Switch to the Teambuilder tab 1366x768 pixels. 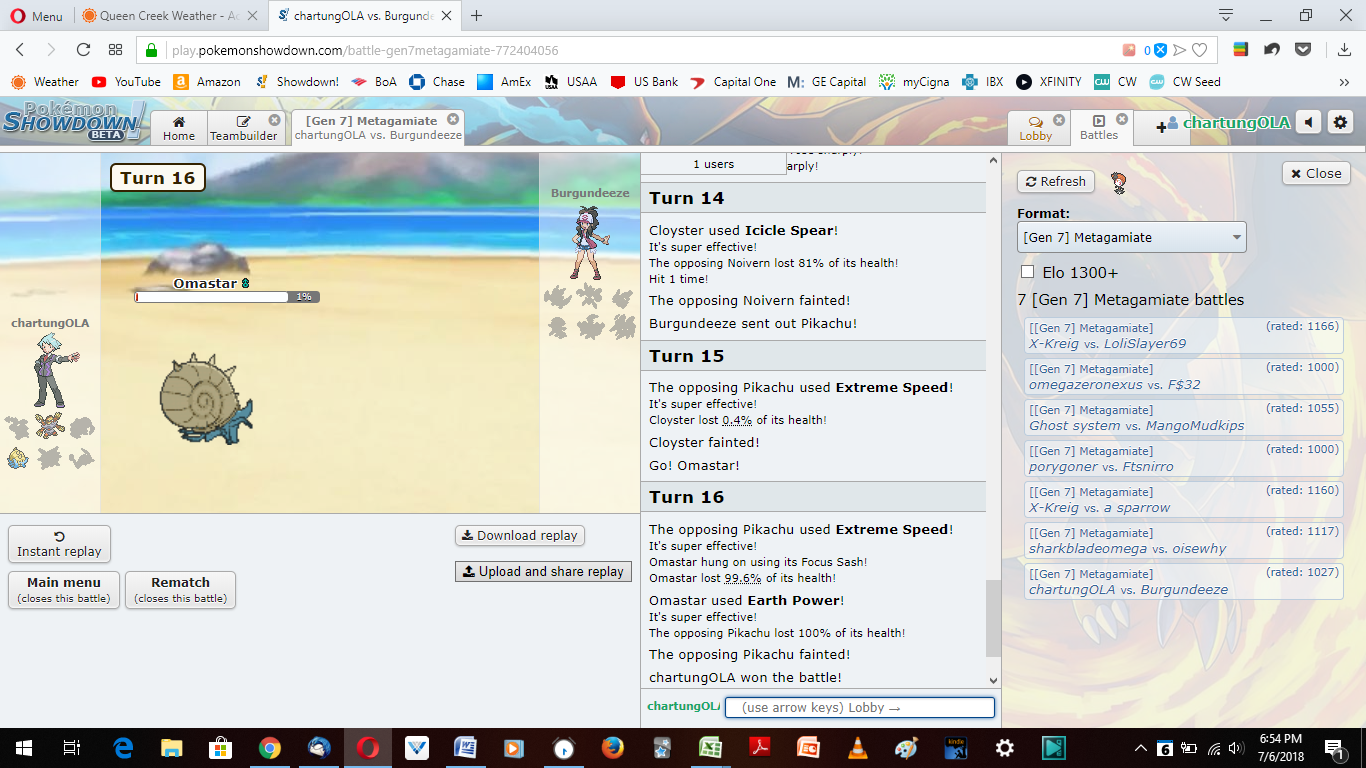coord(243,128)
